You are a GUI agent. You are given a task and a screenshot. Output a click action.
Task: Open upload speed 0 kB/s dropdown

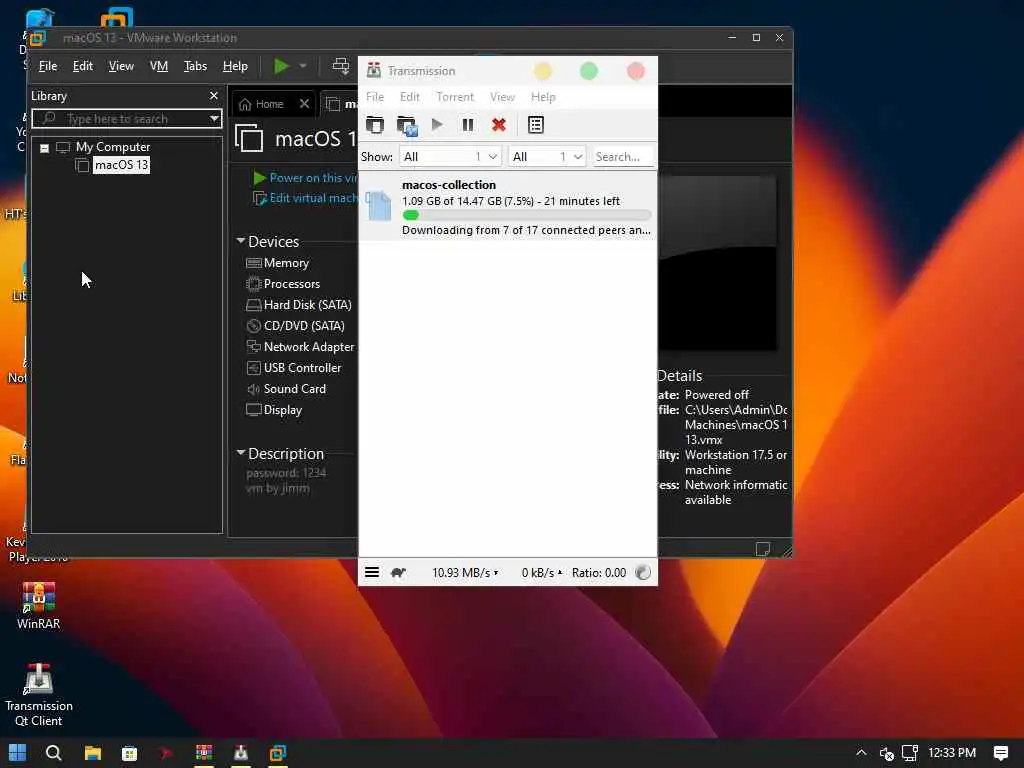click(541, 572)
